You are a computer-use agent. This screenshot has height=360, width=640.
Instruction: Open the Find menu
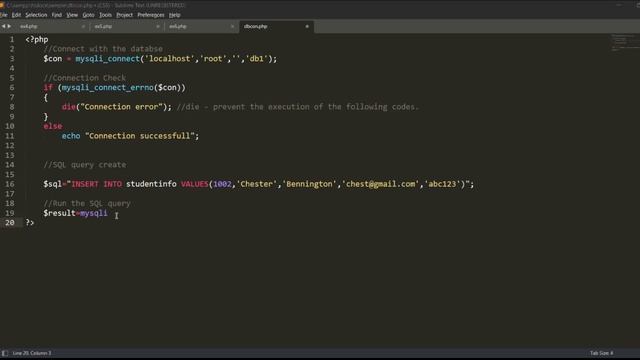(57, 15)
